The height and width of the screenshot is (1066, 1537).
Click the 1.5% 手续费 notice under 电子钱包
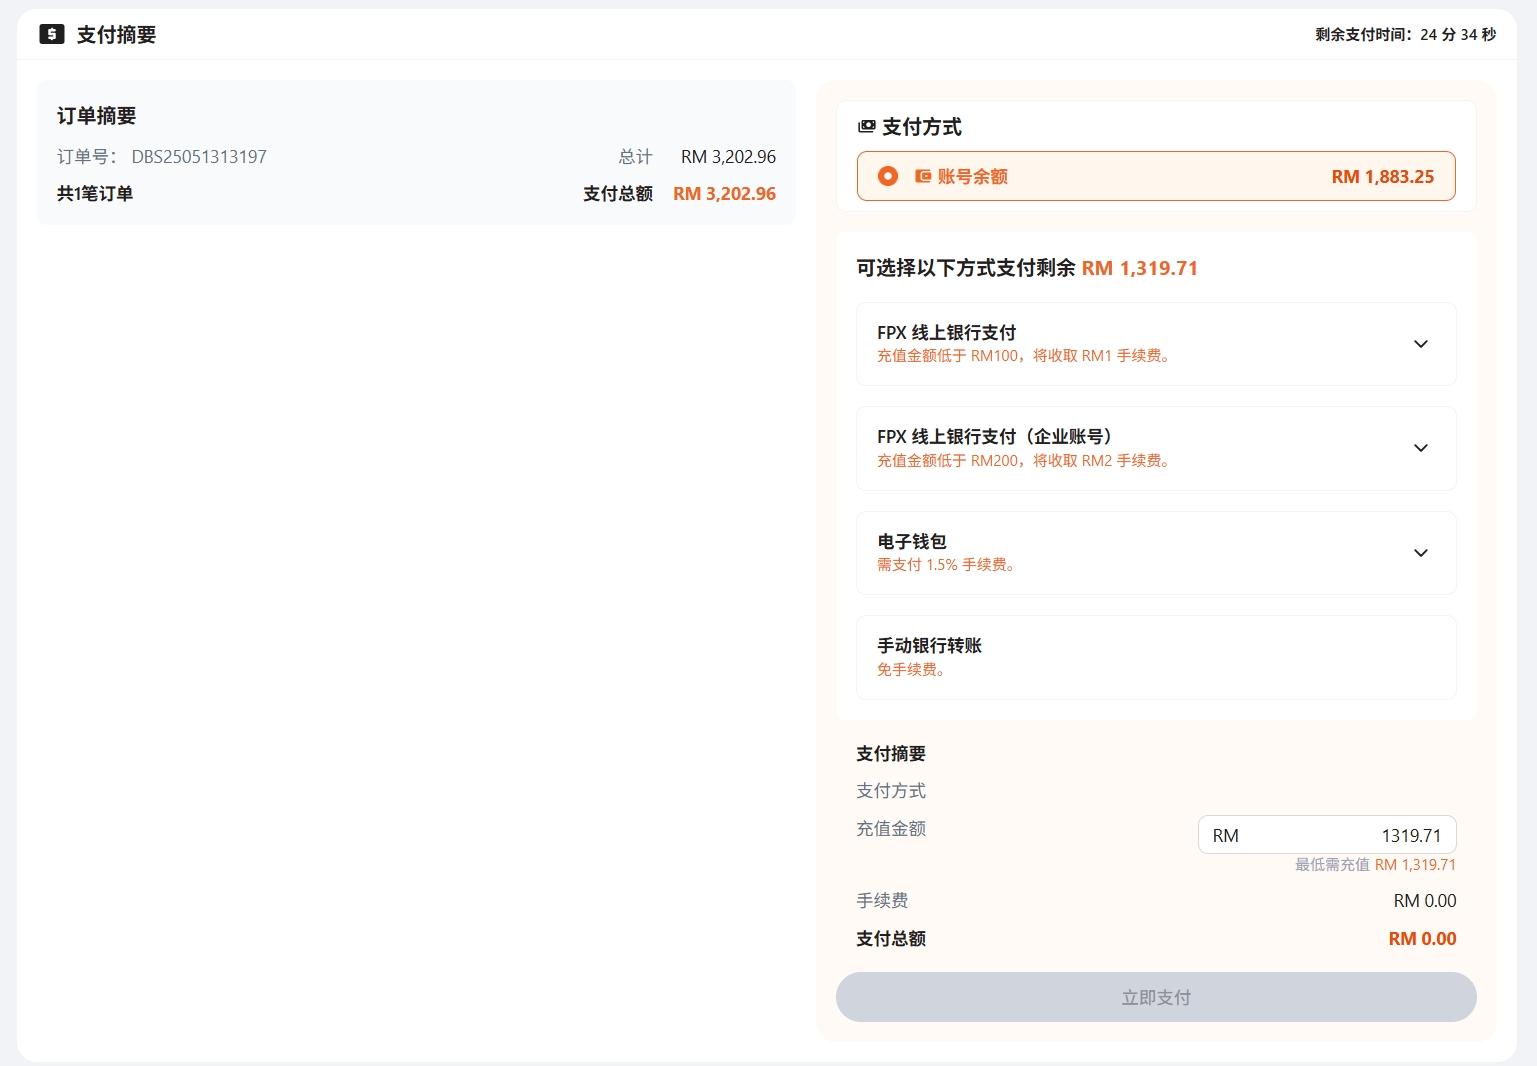[945, 564]
